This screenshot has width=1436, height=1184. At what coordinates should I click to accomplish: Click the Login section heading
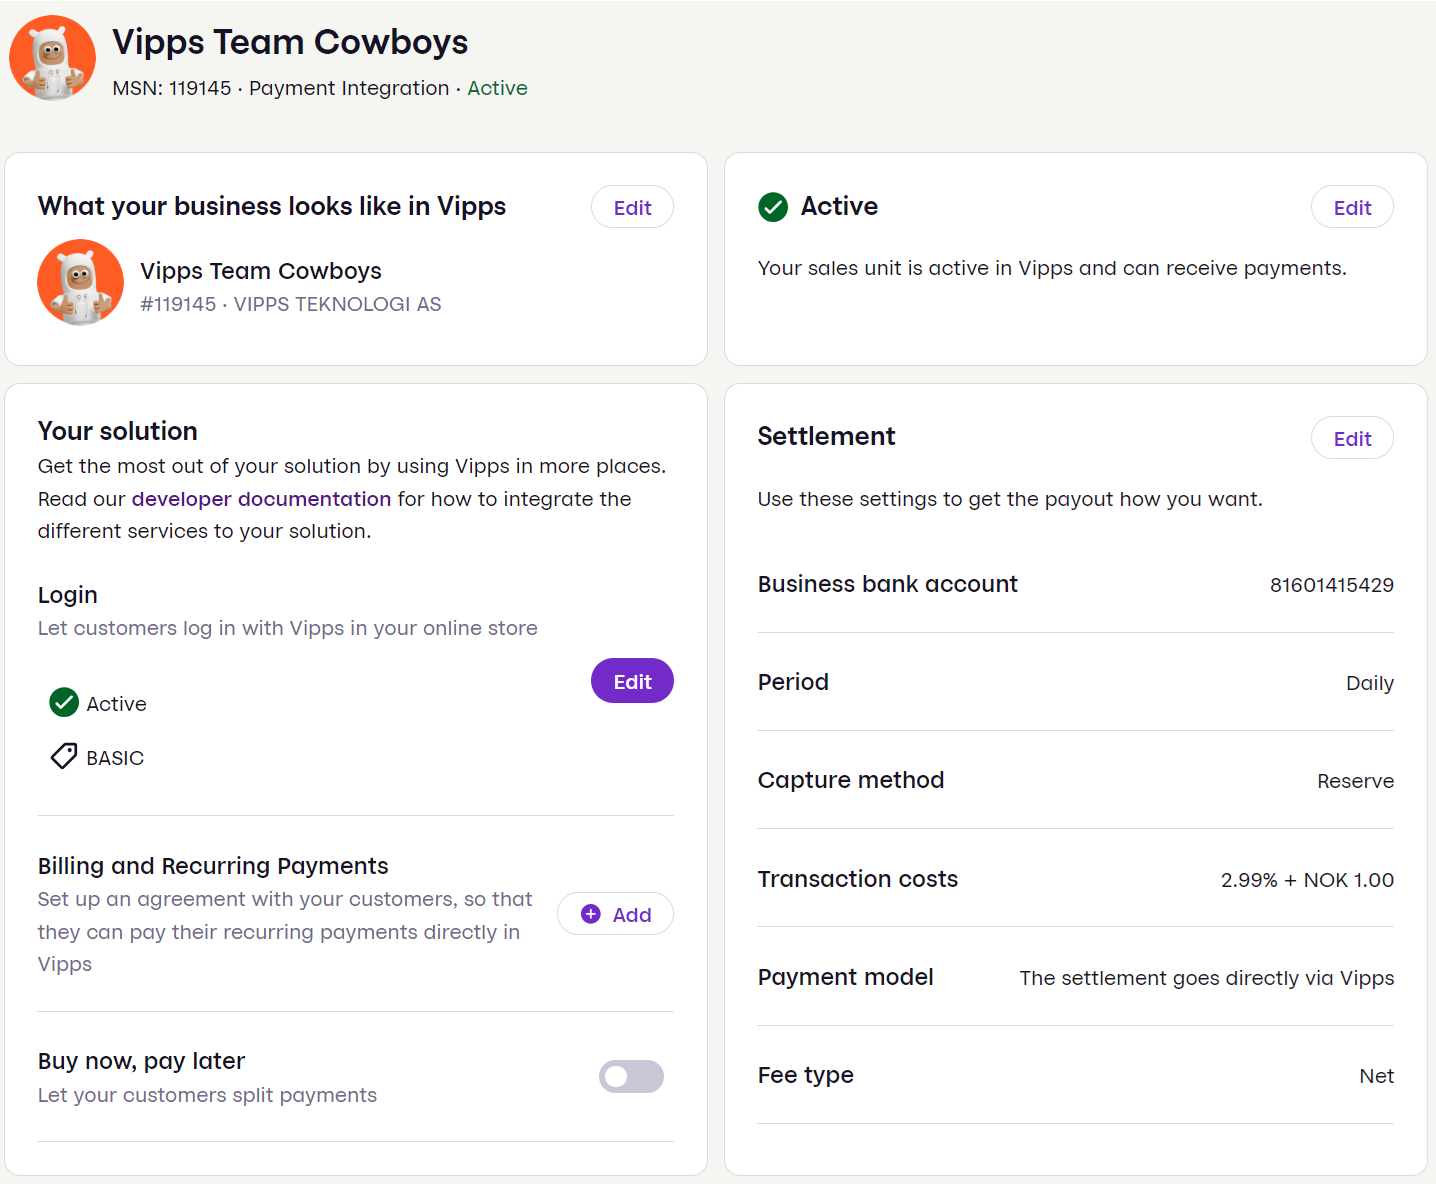coord(68,595)
